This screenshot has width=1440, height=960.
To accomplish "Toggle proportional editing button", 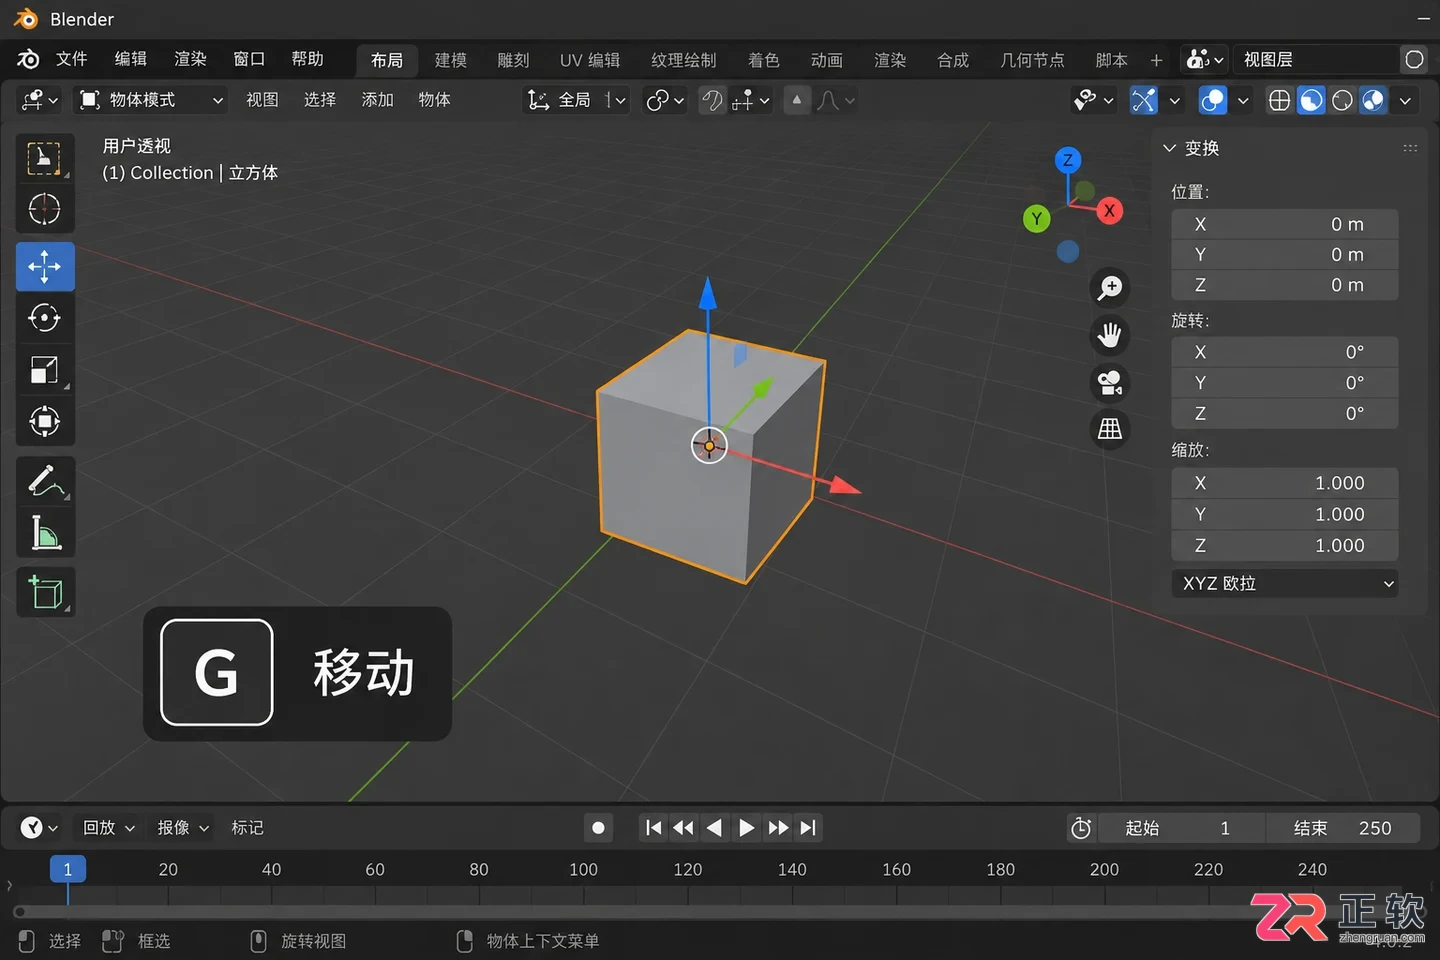I will point(797,100).
